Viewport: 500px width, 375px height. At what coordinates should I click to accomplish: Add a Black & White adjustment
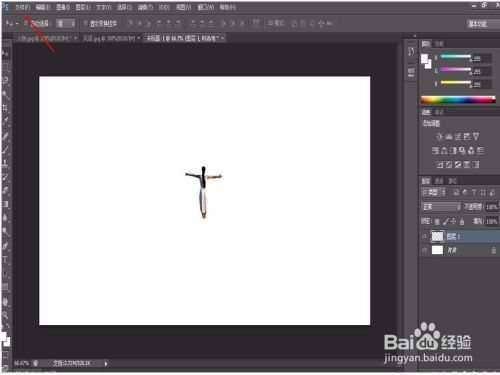pyautogui.click(x=454, y=151)
